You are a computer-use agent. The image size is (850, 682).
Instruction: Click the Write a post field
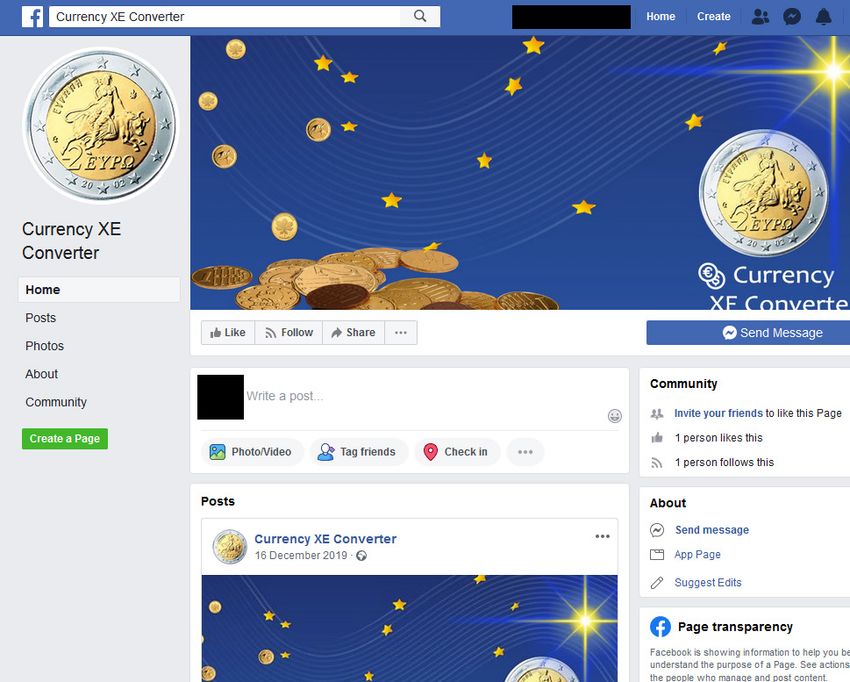[x=426, y=396]
